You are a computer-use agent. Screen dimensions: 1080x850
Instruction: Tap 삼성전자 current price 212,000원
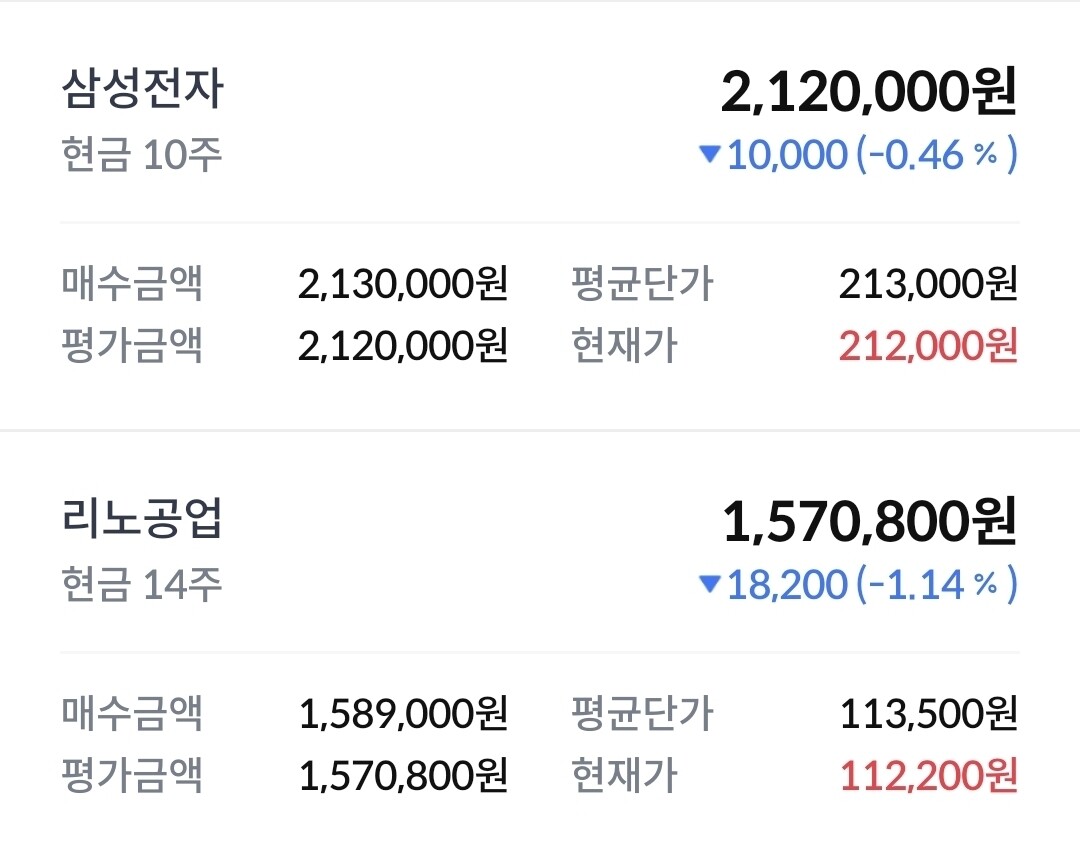(928, 346)
